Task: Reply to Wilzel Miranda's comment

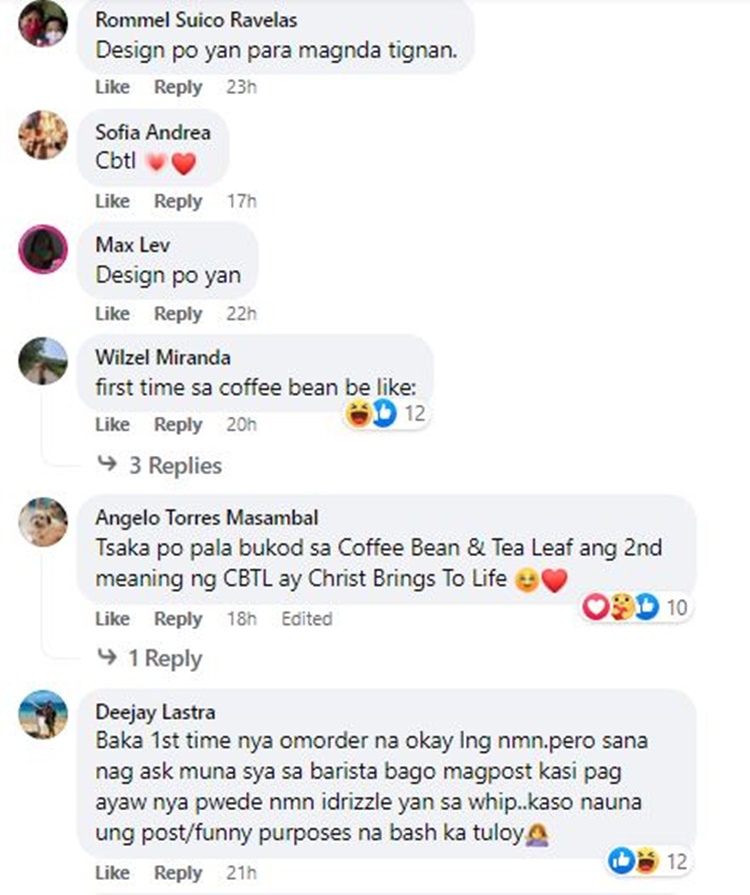Action: [178, 425]
